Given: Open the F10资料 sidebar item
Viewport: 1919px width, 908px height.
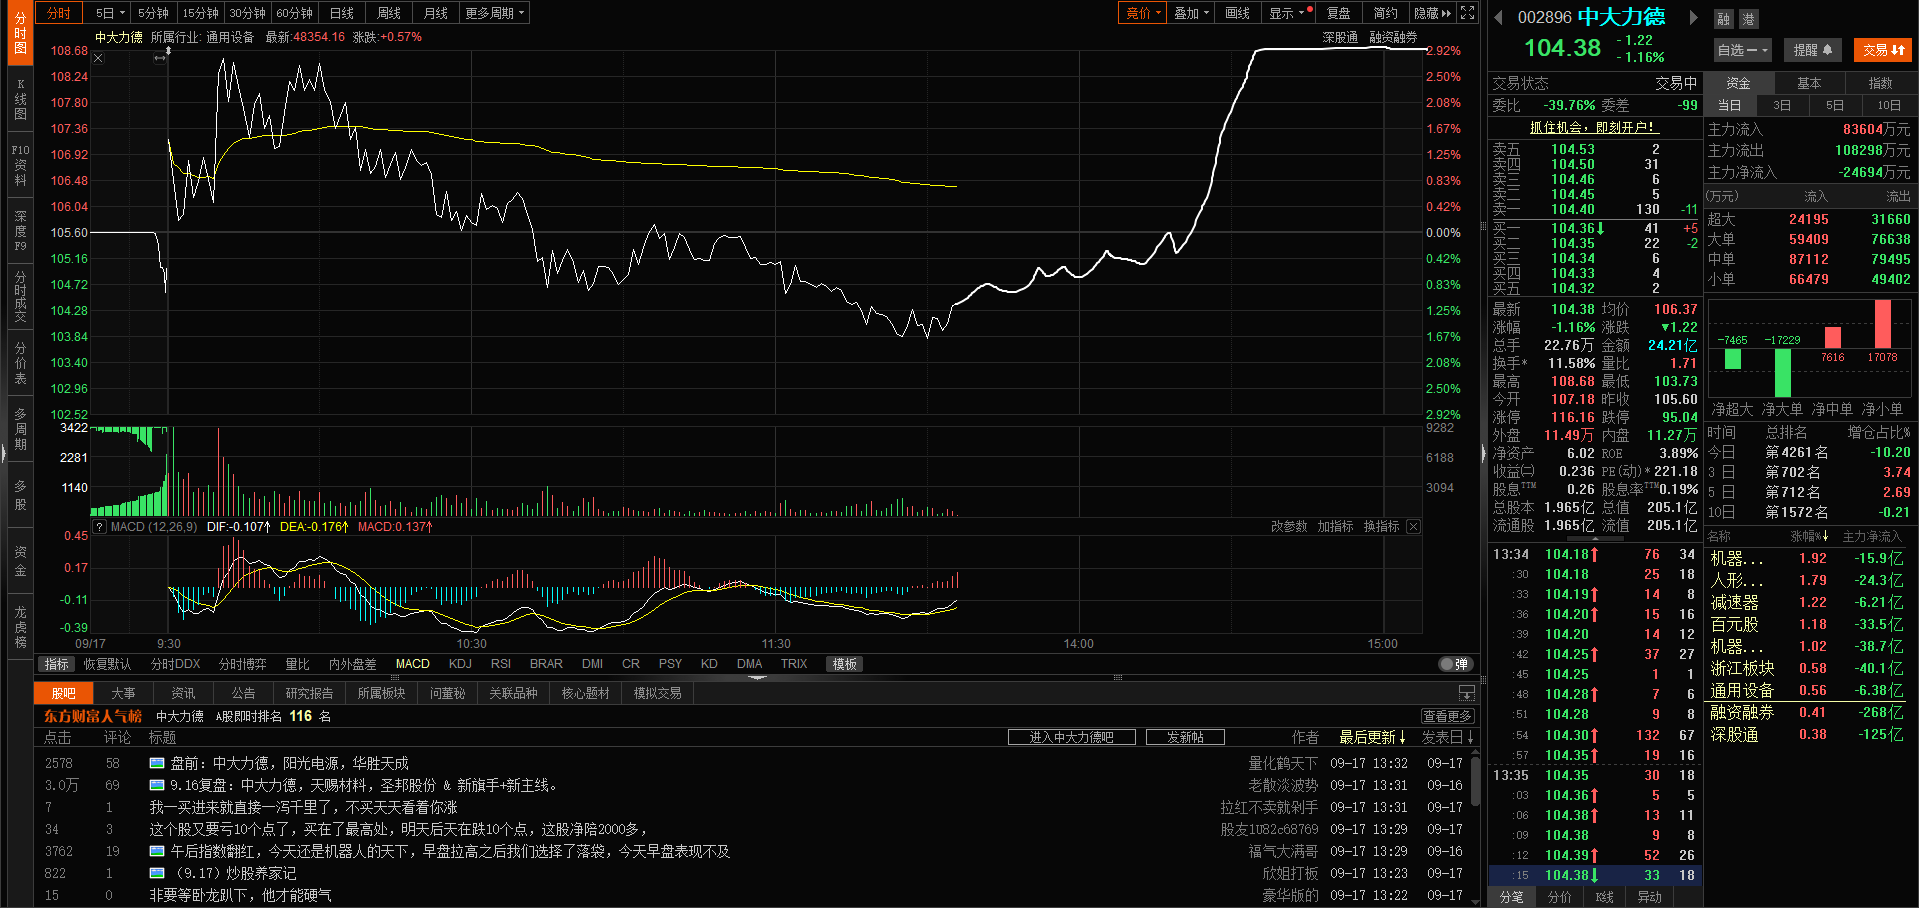Looking at the screenshot, I should coord(20,165).
